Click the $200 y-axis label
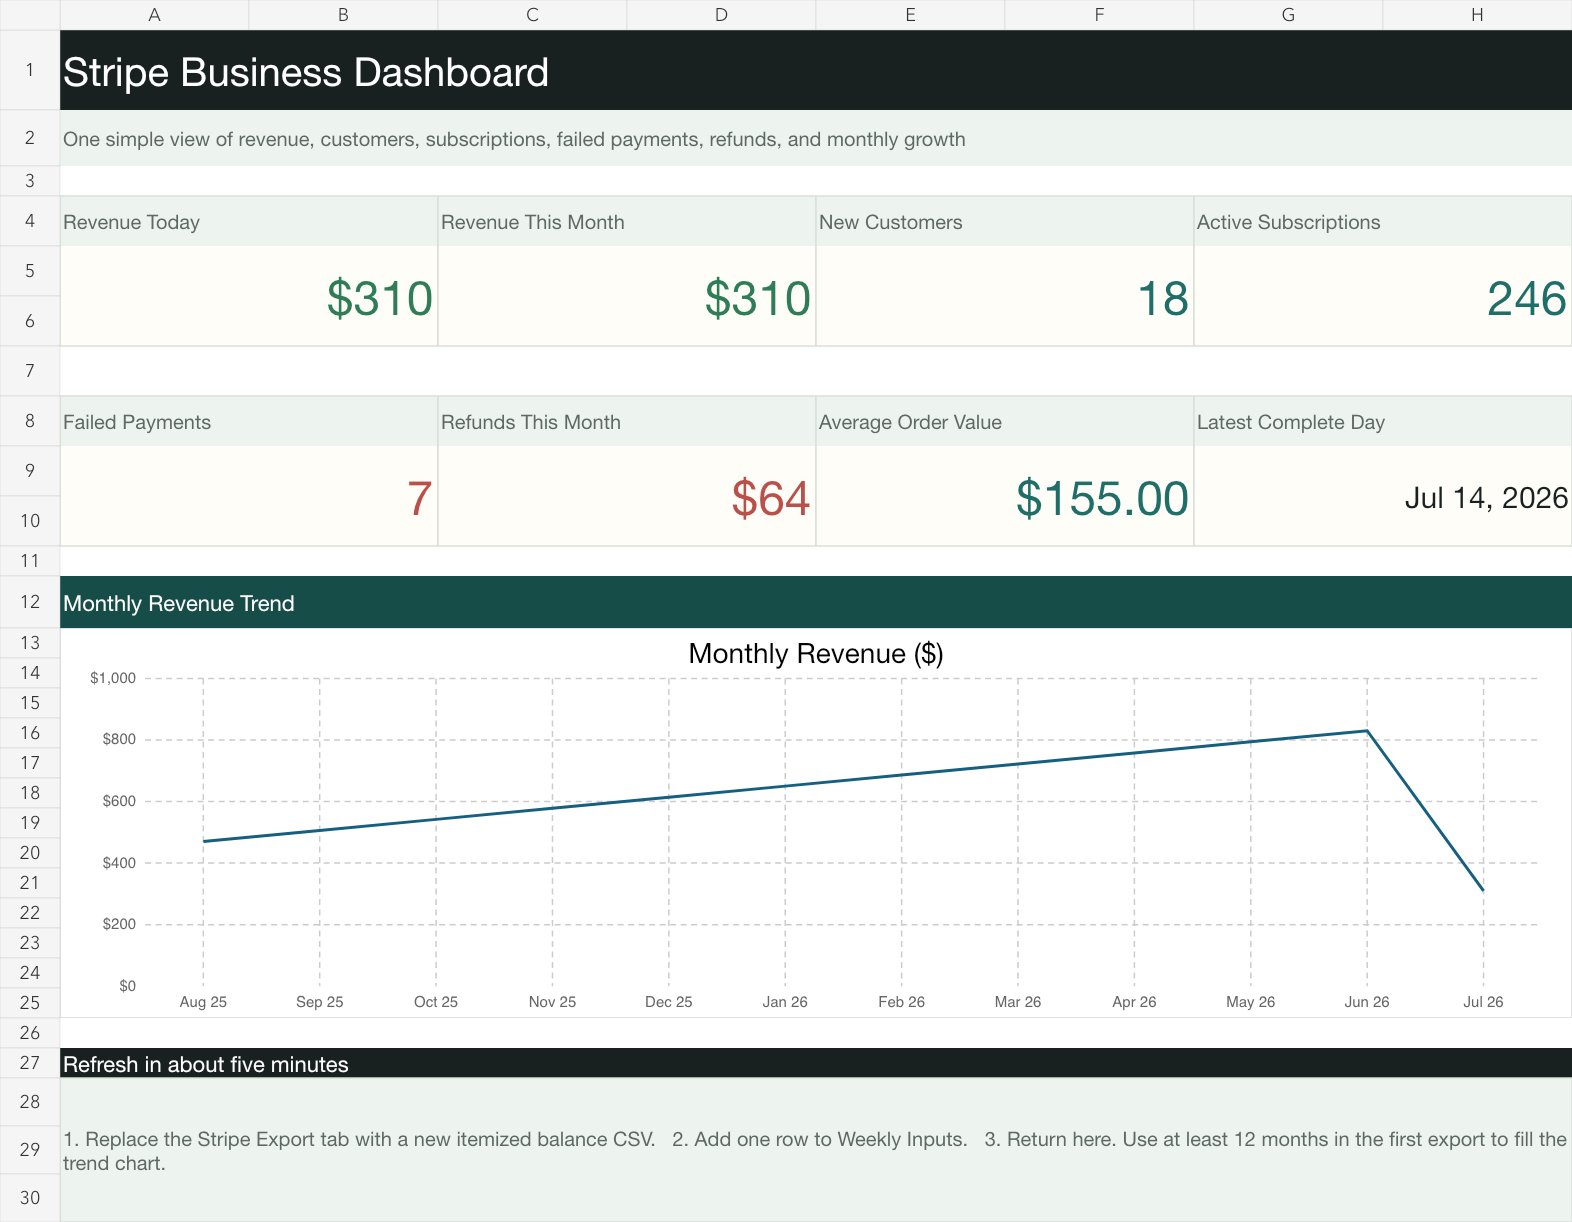Viewport: 1572px width, 1222px height. coord(119,924)
